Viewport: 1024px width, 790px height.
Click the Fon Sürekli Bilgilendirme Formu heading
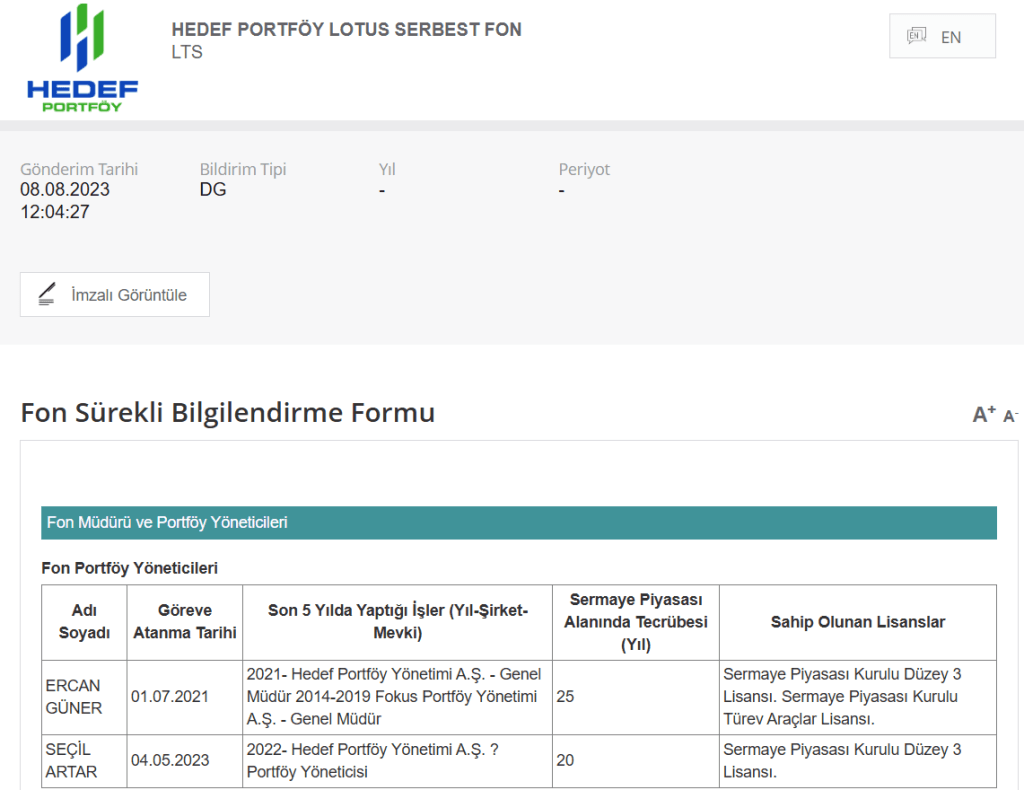(228, 413)
